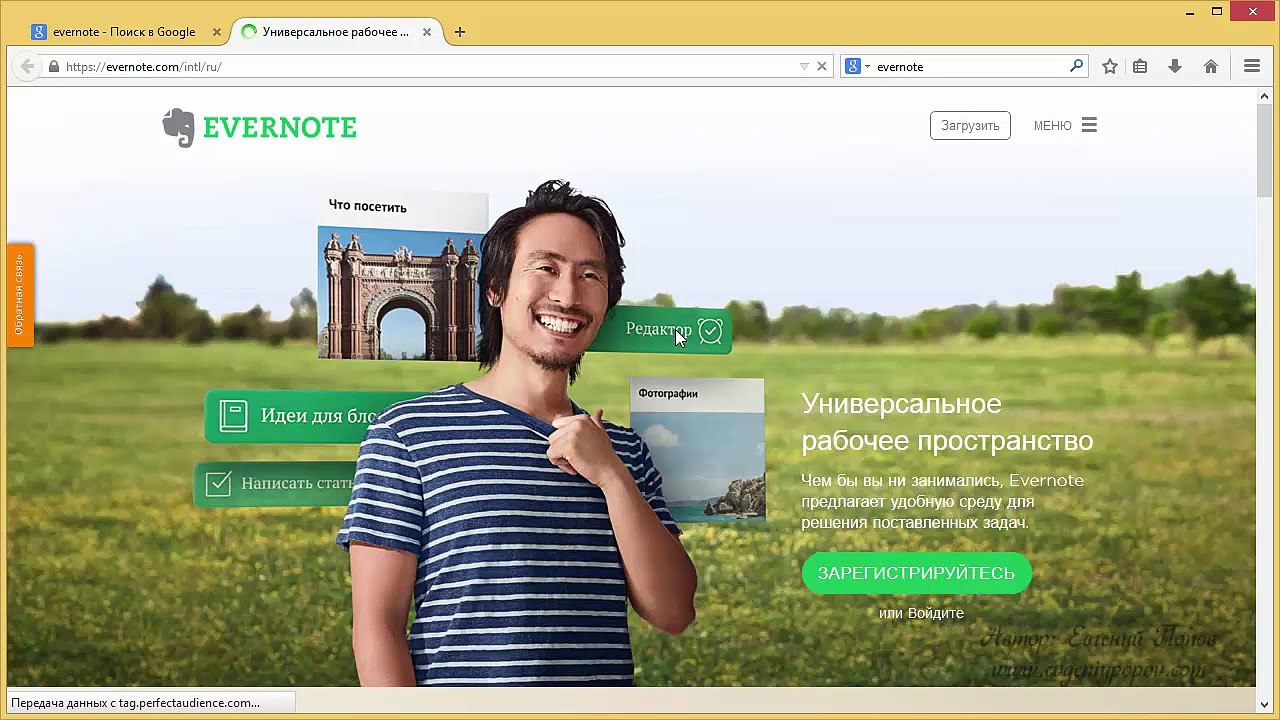Click the Универсальное рабочее пространство heading
Image resolution: width=1280 pixels, height=720 pixels.
coord(947,422)
